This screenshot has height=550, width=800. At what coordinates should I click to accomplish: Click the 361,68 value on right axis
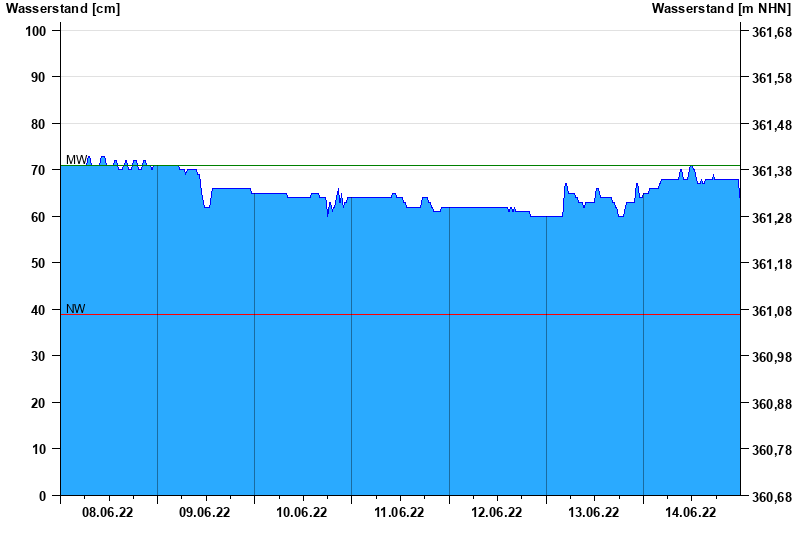tap(772, 32)
